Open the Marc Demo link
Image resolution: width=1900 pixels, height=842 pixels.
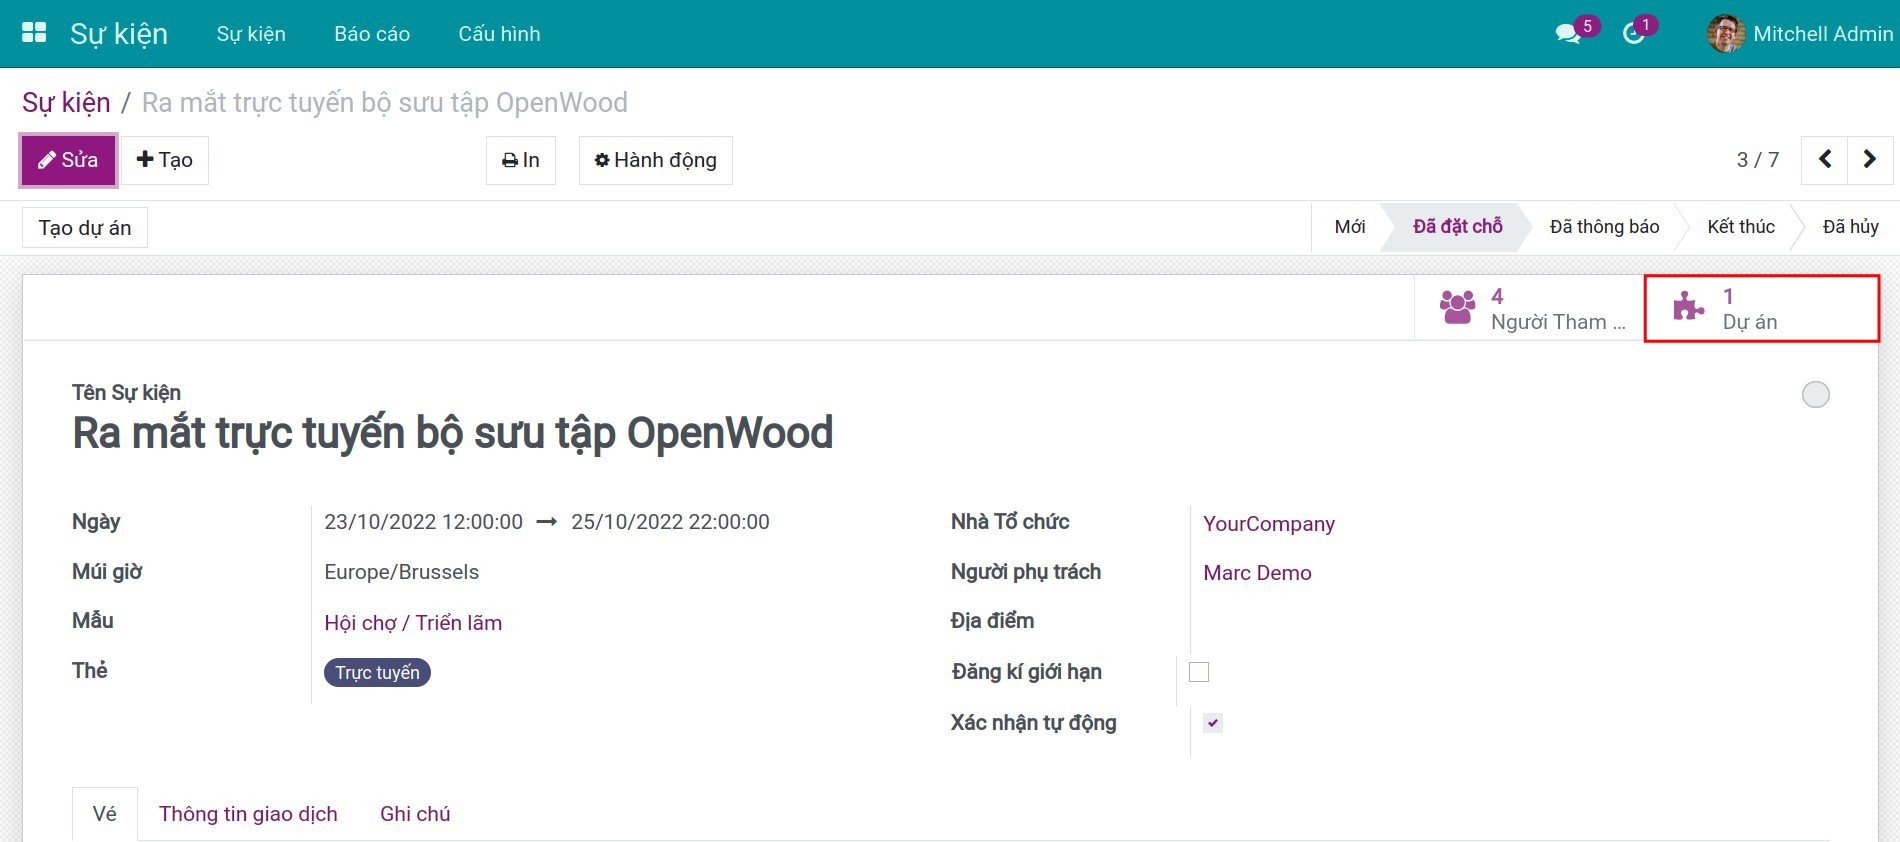tap(1257, 573)
